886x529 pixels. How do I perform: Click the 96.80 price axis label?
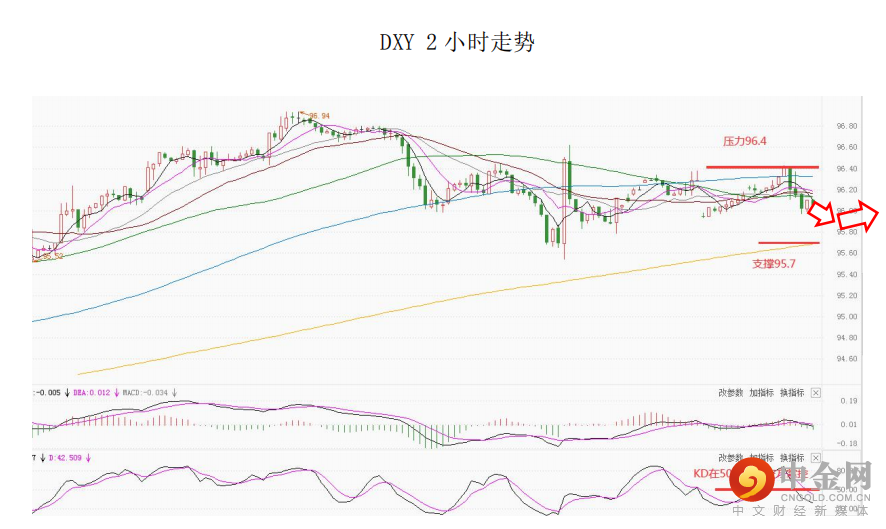coord(846,126)
